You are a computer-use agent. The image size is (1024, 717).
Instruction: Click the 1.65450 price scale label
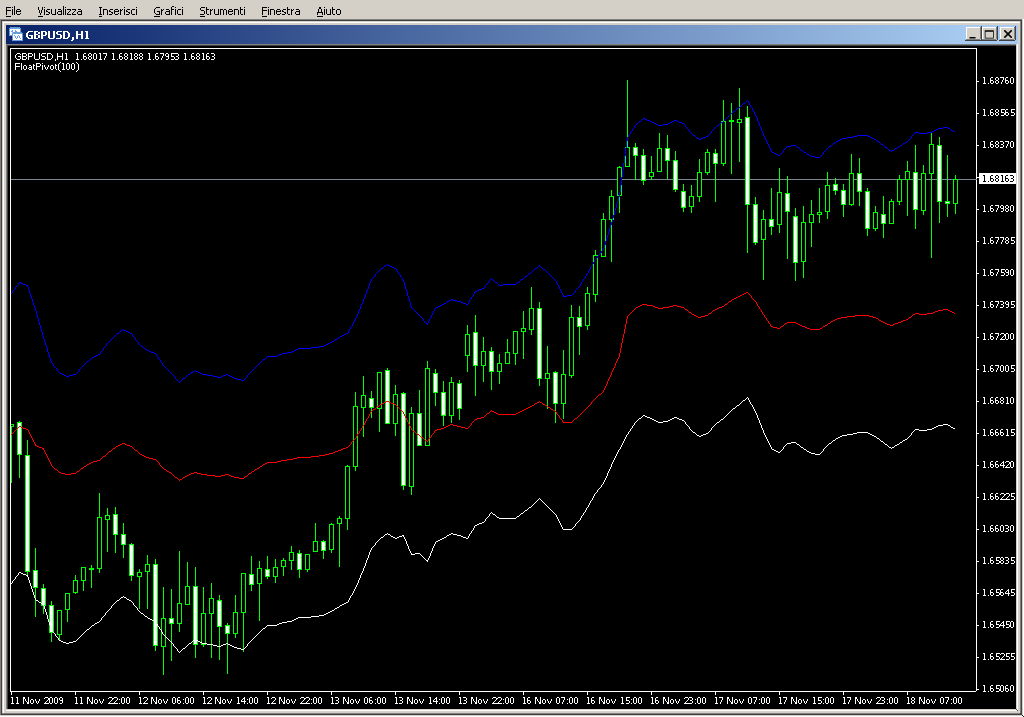pos(999,625)
